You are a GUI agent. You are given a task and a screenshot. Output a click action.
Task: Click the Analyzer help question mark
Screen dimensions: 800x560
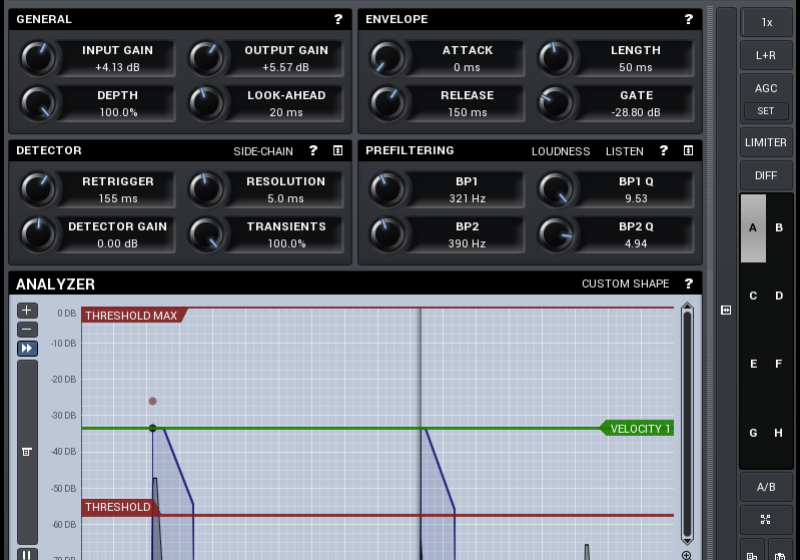(688, 284)
